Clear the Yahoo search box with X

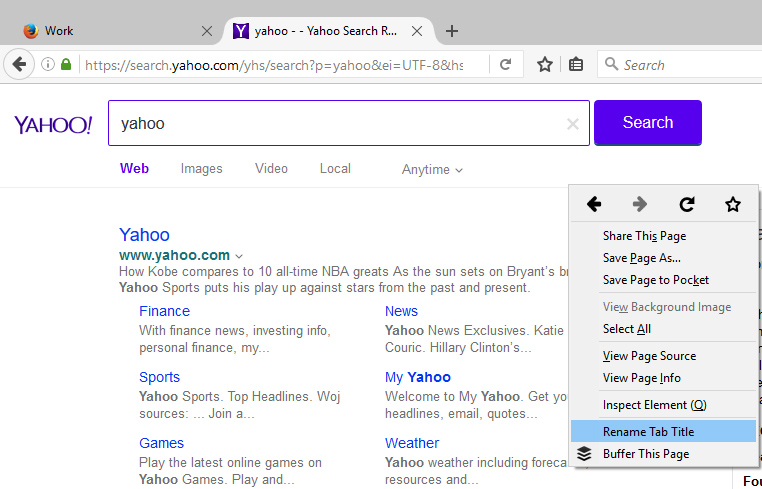click(x=572, y=124)
